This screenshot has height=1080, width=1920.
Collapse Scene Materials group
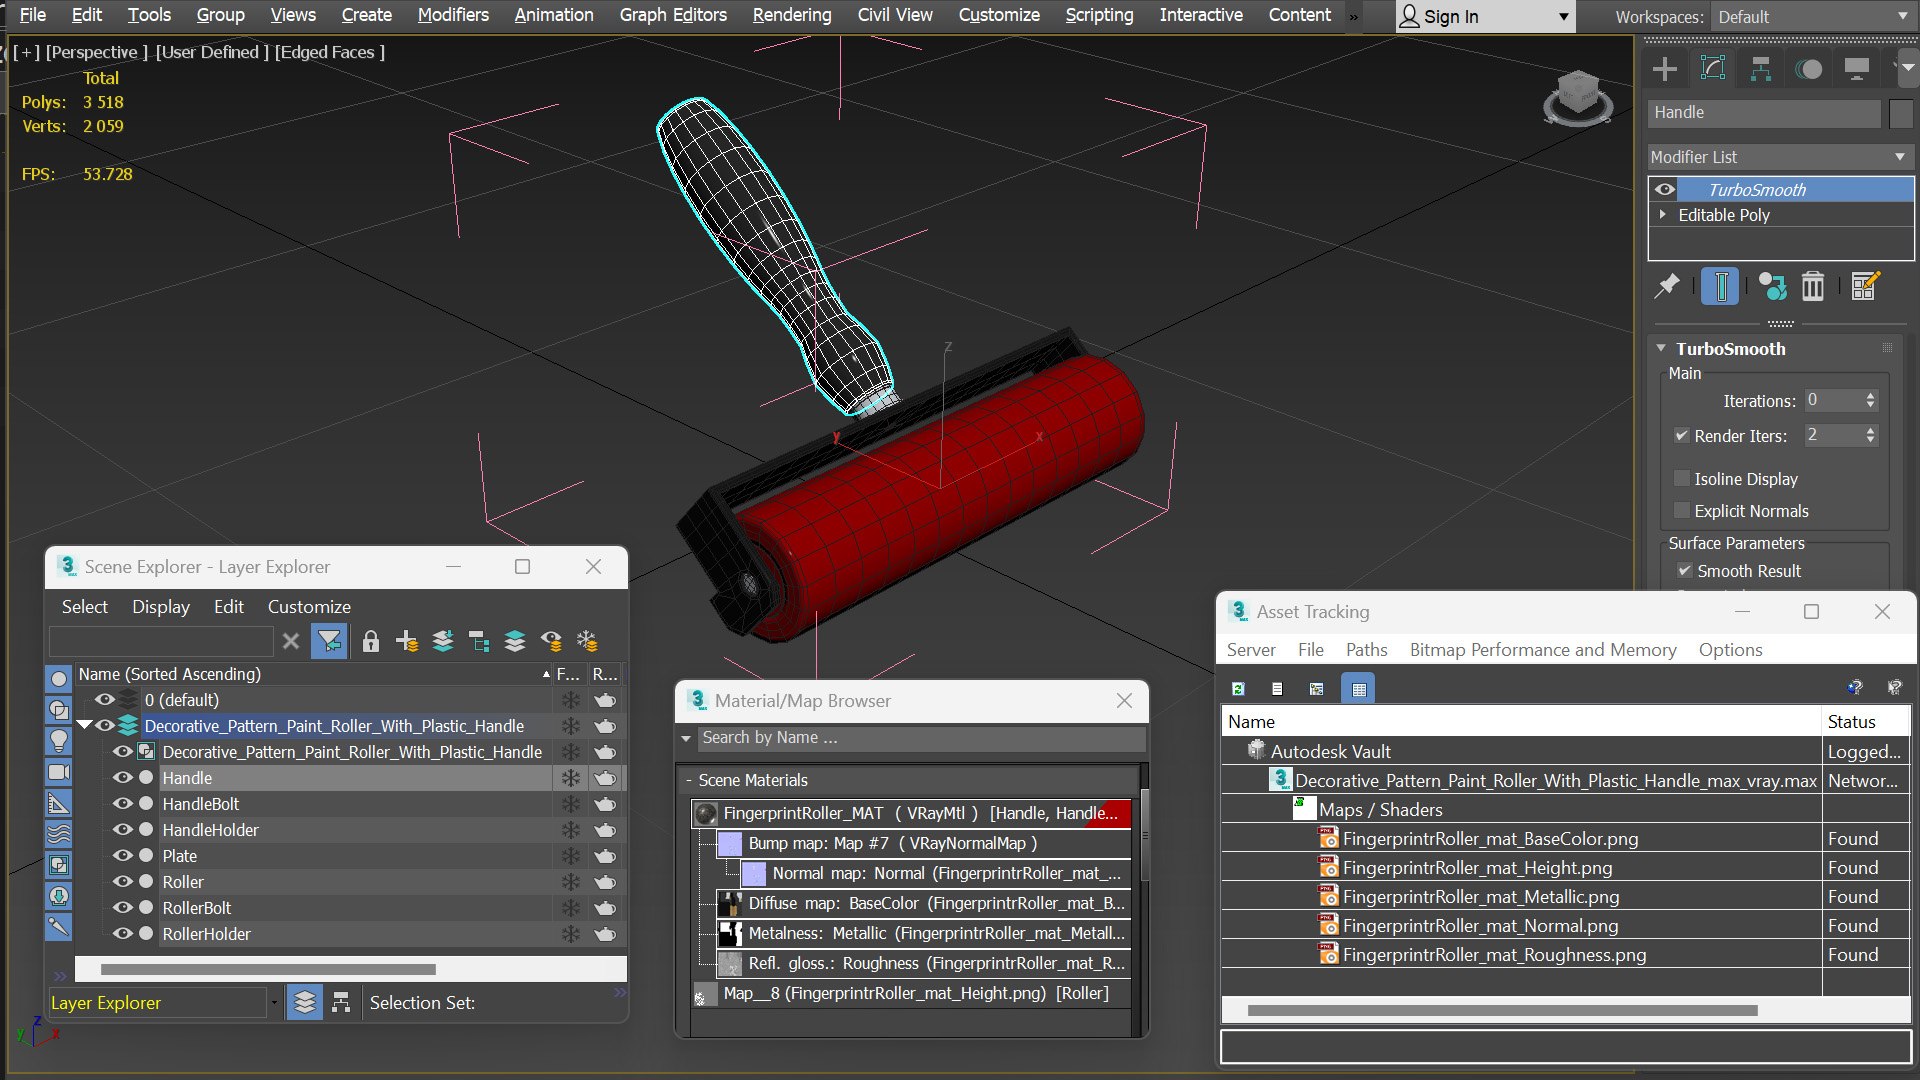pos(689,780)
